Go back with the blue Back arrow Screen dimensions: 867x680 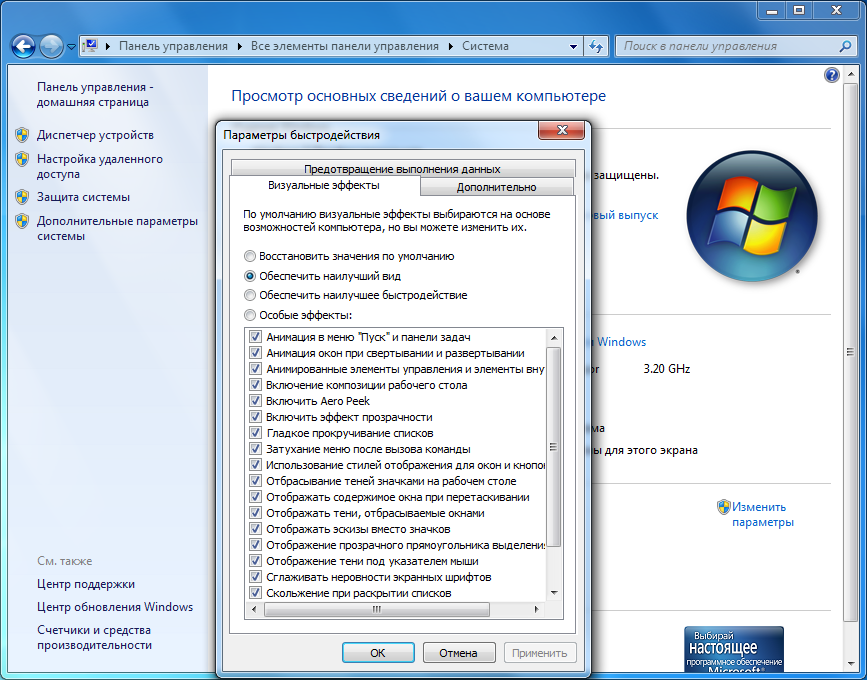point(23,46)
